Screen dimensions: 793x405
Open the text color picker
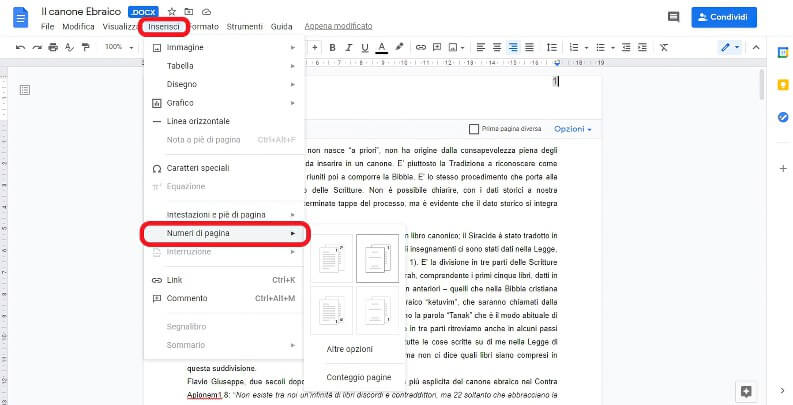382,47
